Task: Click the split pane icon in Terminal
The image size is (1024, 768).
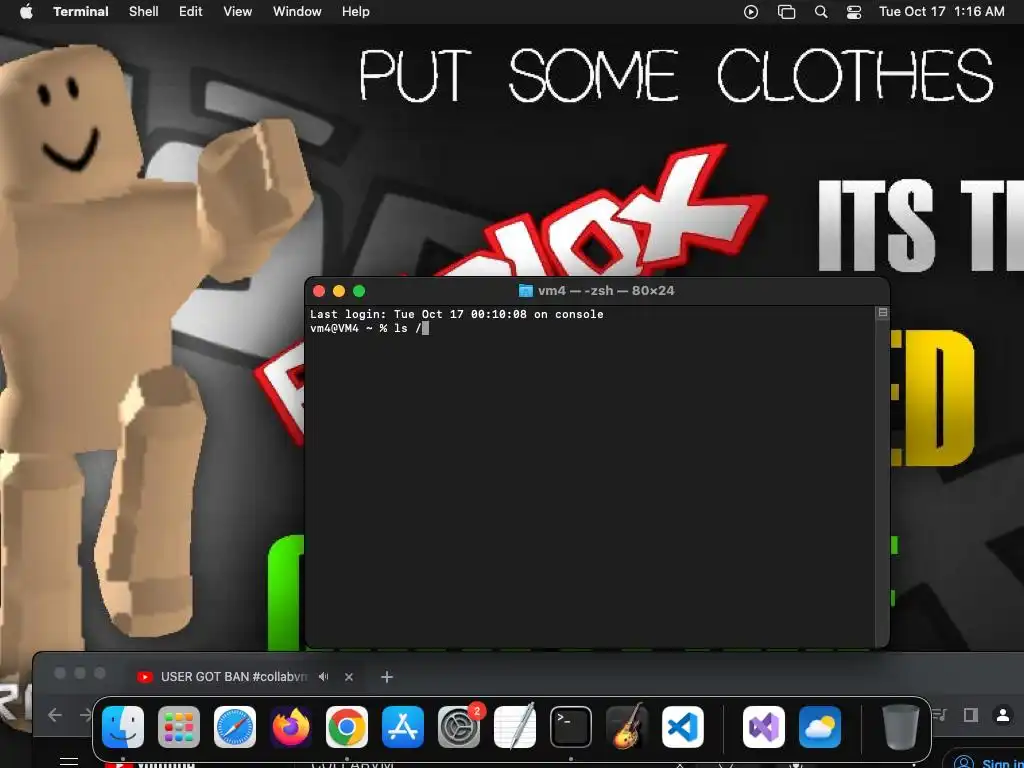Action: coord(882,313)
